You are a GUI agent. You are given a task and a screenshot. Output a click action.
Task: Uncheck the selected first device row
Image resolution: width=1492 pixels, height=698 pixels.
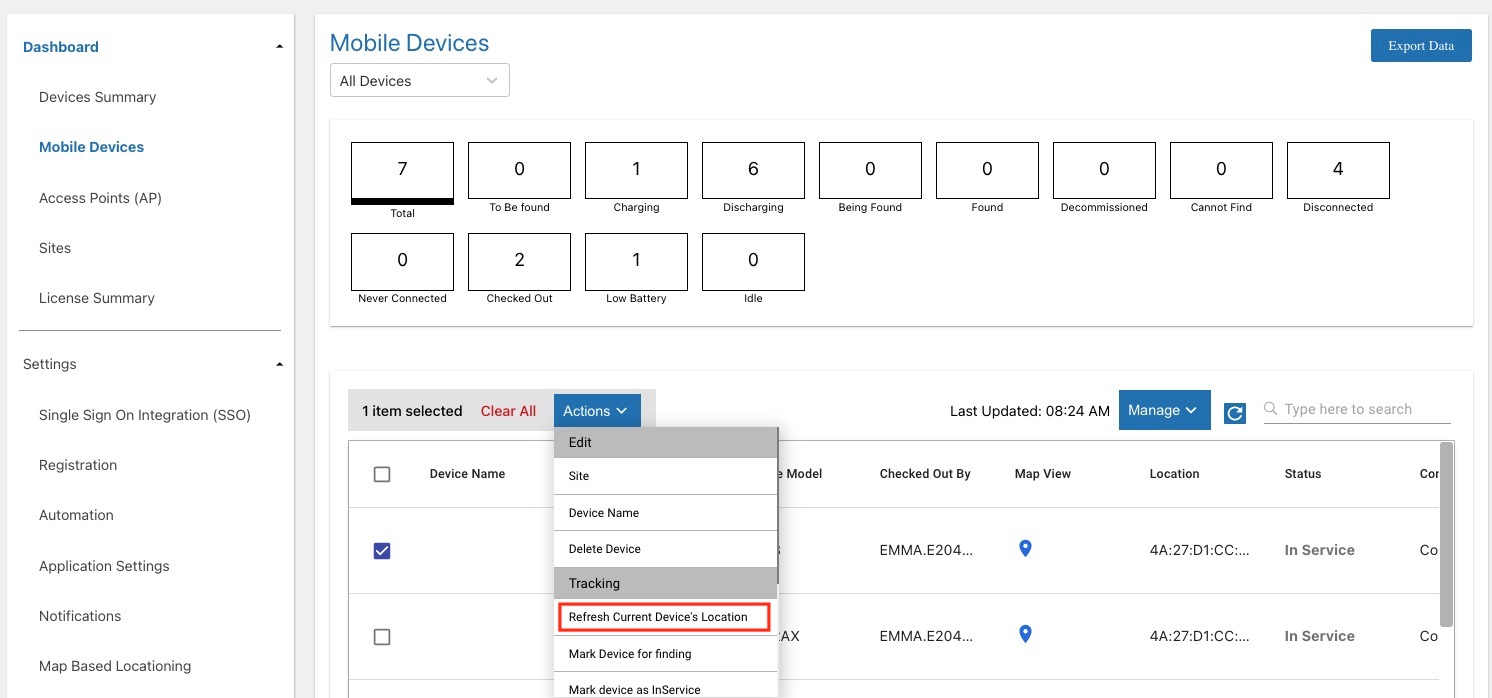[382, 551]
